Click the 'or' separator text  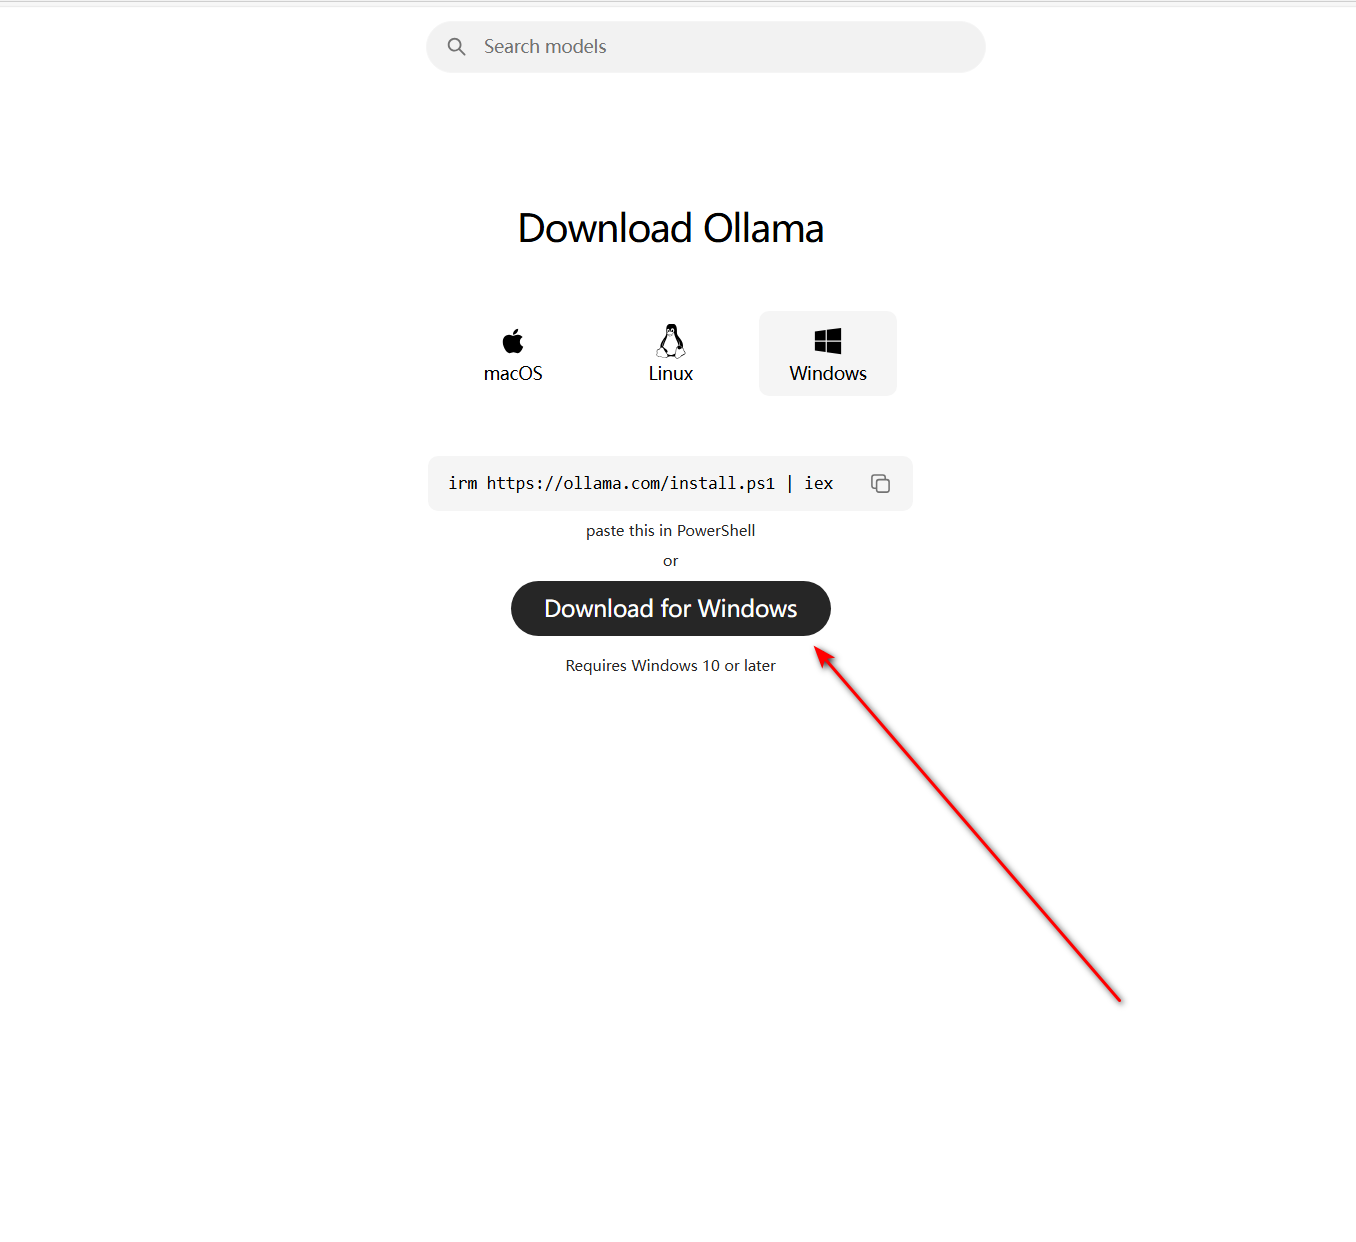click(x=671, y=561)
